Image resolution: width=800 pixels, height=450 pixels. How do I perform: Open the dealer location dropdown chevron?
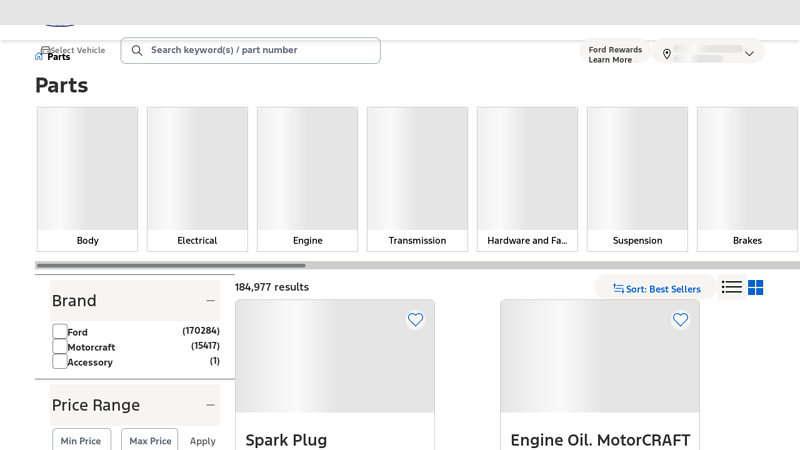(749, 54)
